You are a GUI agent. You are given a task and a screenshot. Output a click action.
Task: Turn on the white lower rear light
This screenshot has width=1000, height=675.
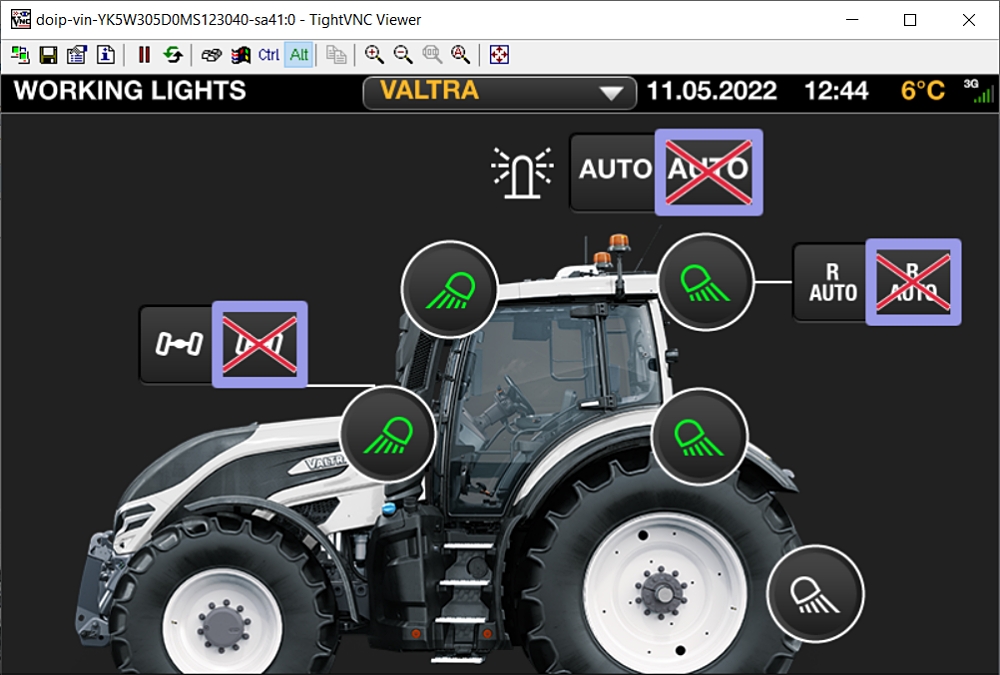815,594
